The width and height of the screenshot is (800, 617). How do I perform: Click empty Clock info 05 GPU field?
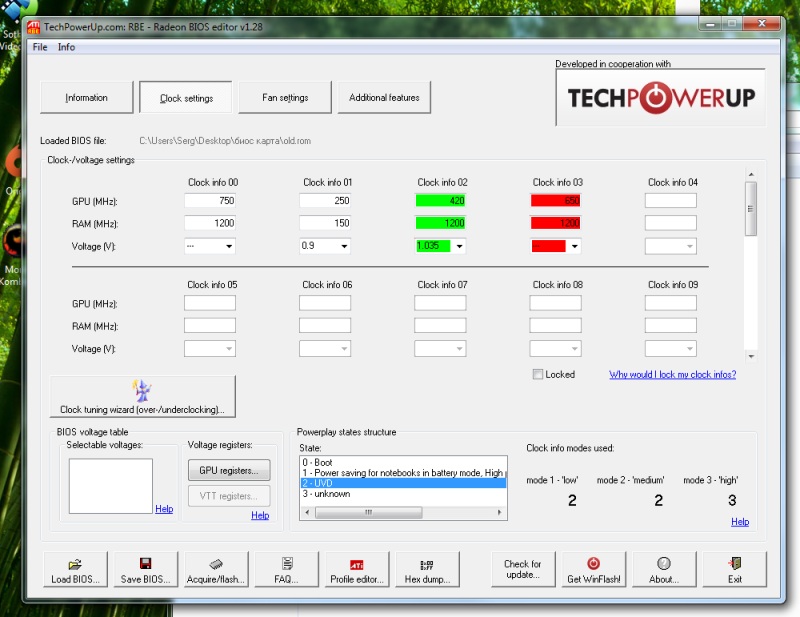coord(210,303)
